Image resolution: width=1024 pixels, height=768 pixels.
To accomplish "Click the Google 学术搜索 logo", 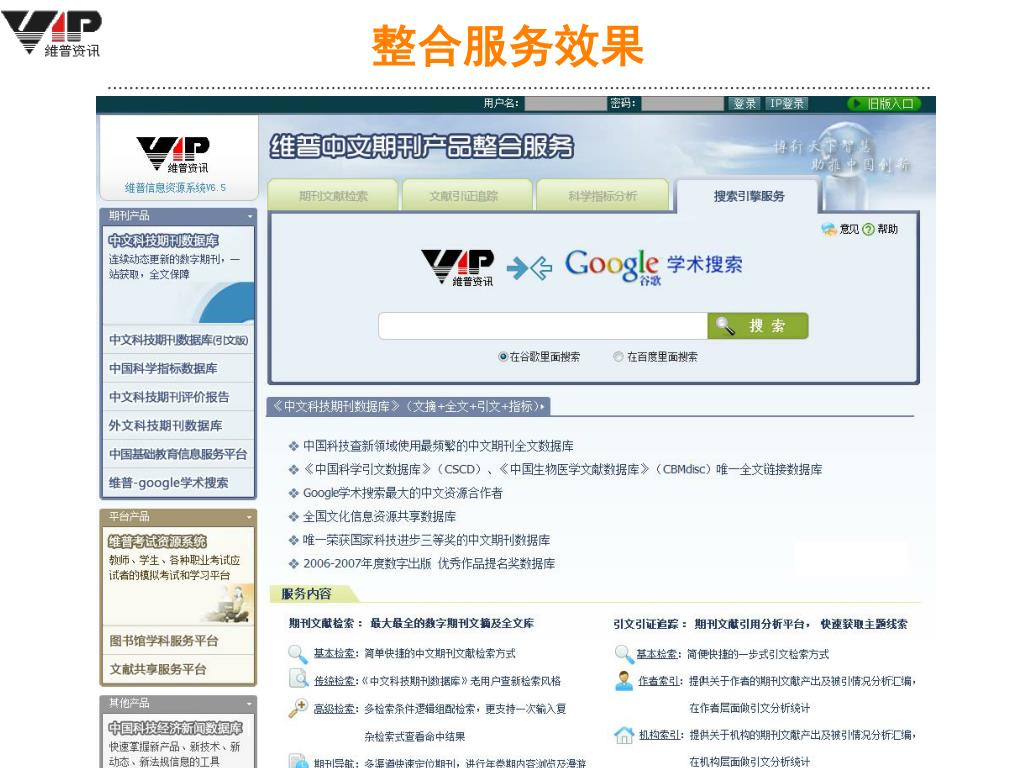I will 653,266.
